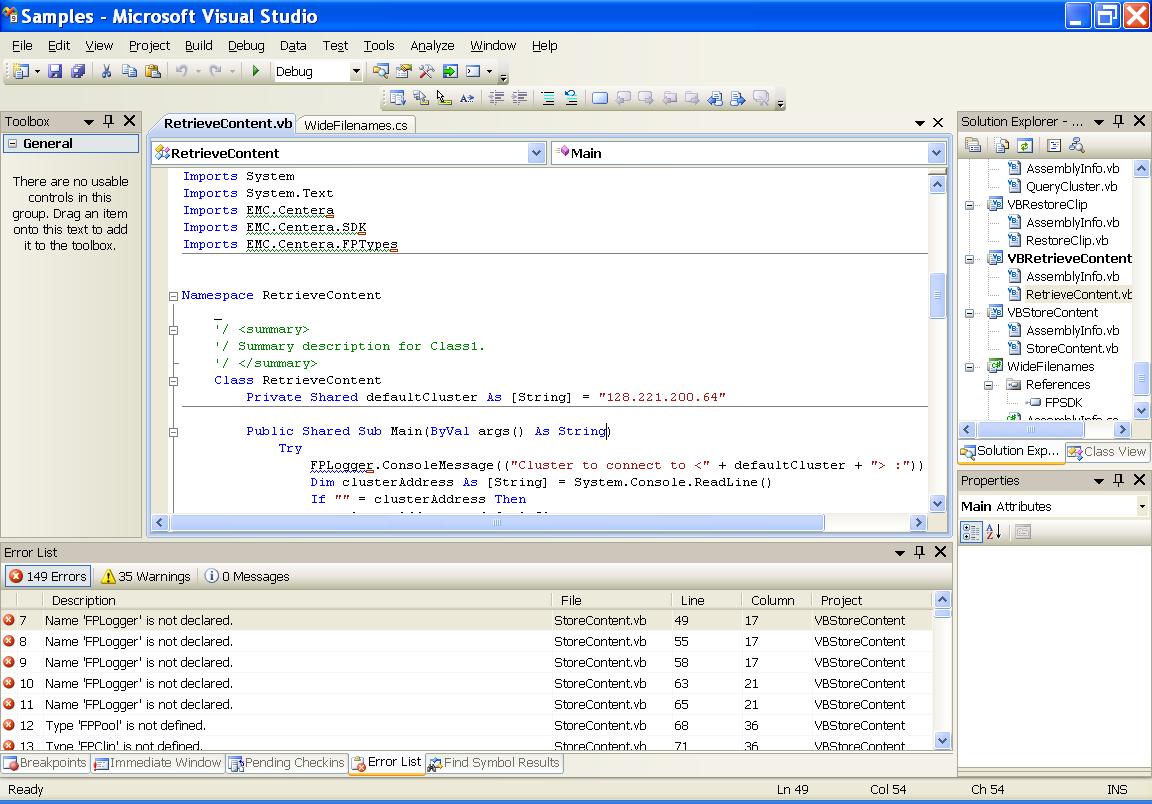Sort error list by Project column
This screenshot has width=1152, height=804.
[871, 600]
